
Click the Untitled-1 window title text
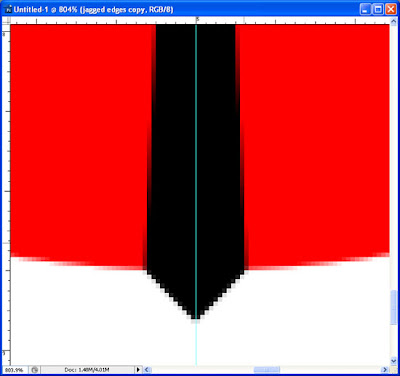click(93, 9)
